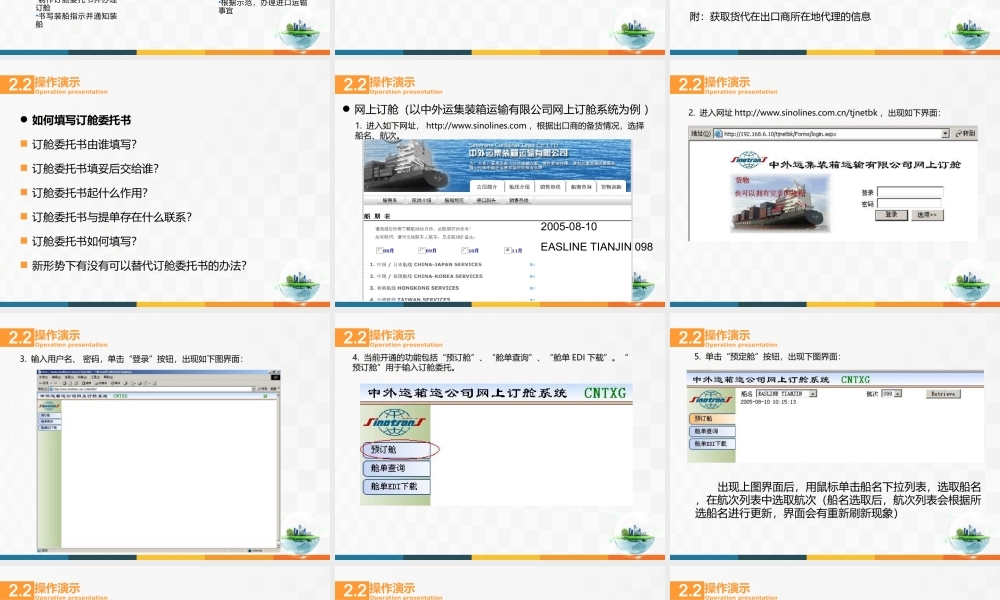Click the Sinotrans logo in step 4 slide
1000x600 pixels.
pyautogui.click(x=395, y=421)
